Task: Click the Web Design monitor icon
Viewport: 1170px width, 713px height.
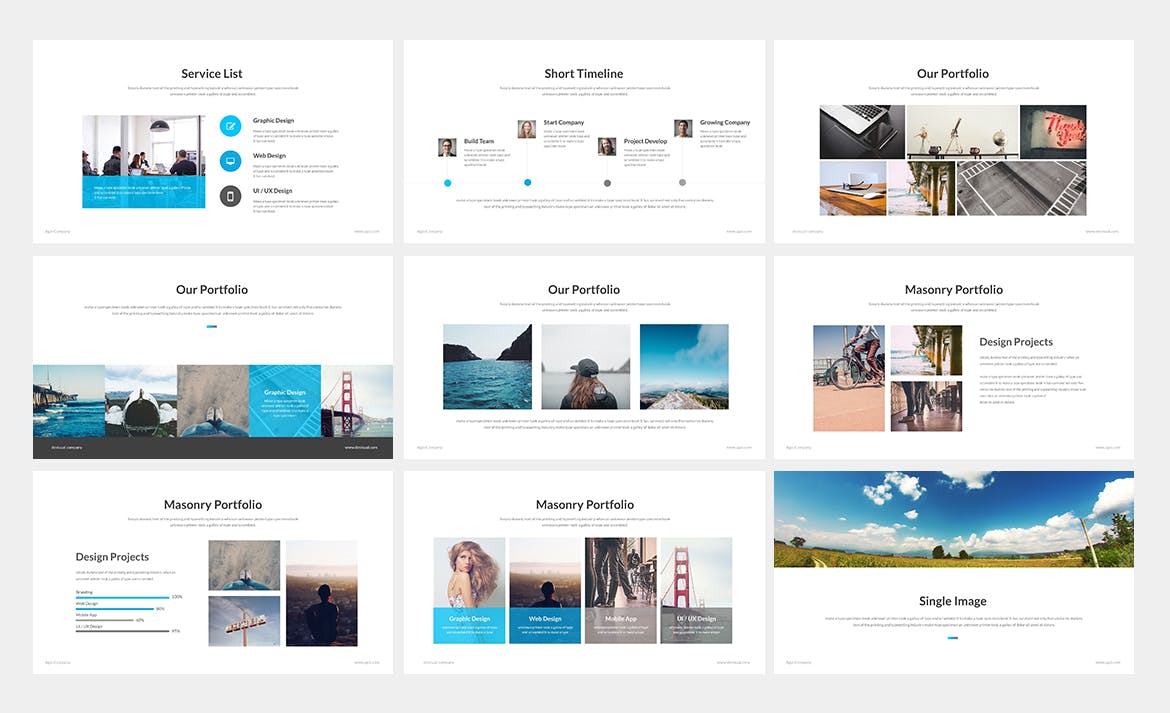Action: (x=231, y=161)
